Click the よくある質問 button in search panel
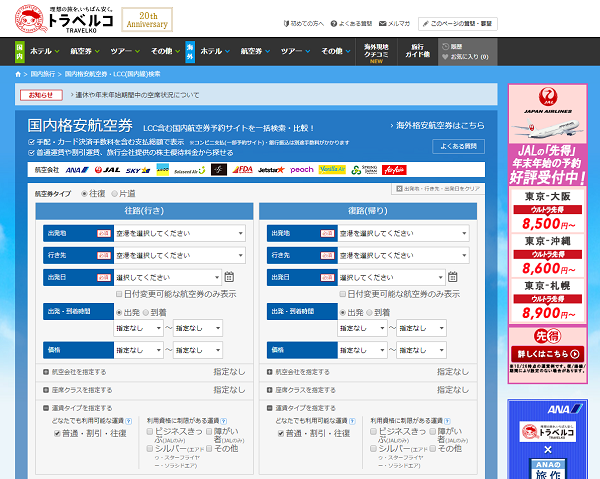Viewport: 600px width, 479px height. click(458, 146)
